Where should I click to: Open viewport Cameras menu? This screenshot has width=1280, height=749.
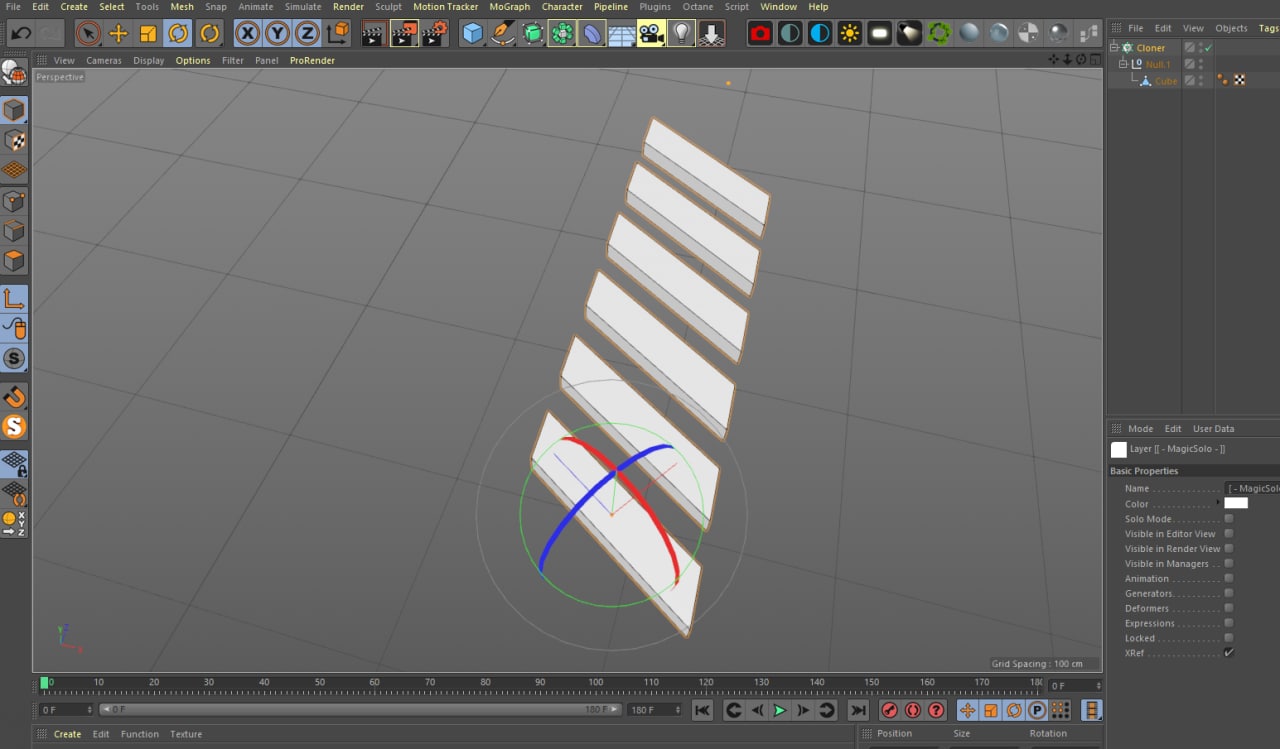pyautogui.click(x=104, y=60)
